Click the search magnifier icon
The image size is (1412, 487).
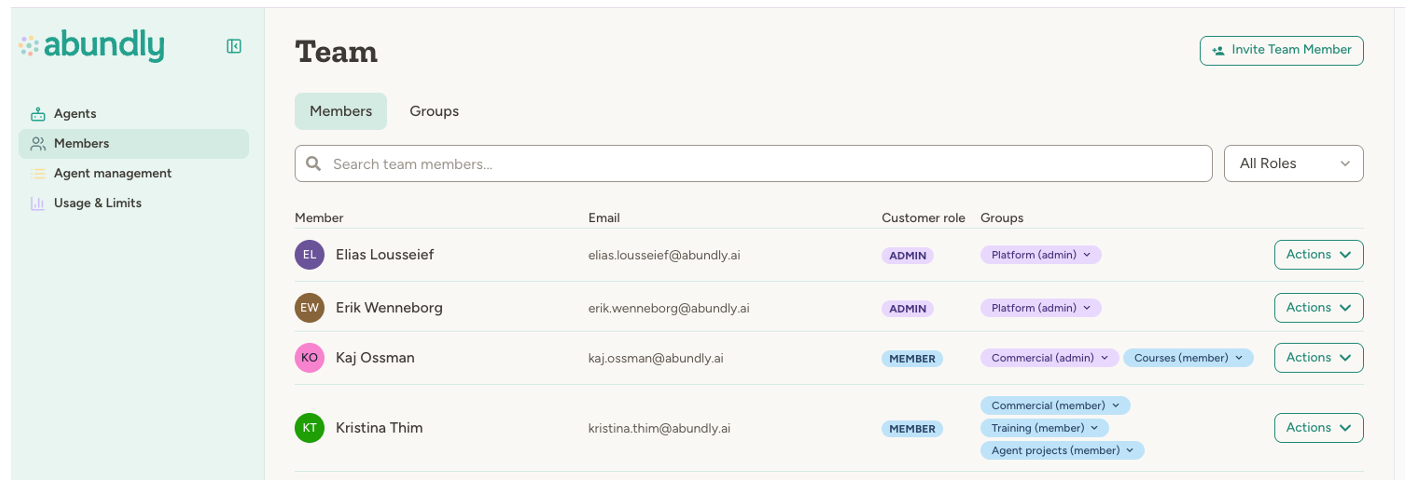(313, 163)
